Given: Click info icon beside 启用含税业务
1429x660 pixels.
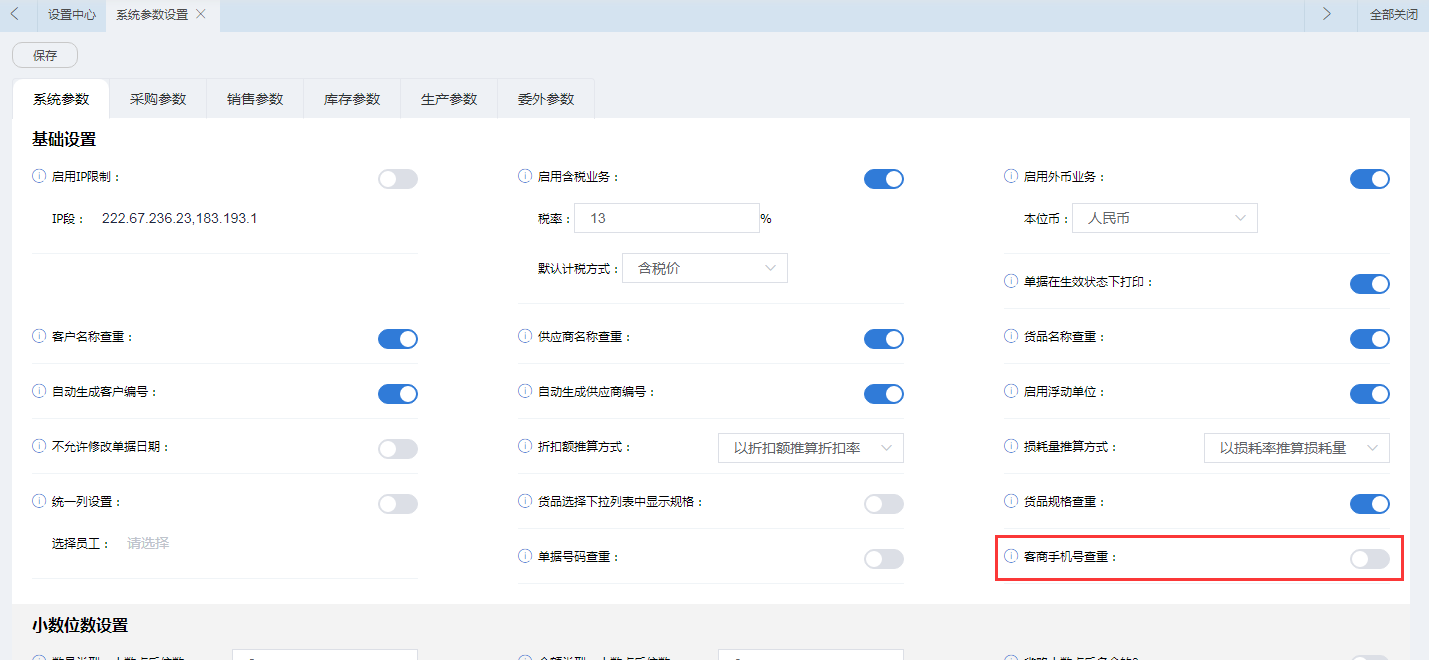Looking at the screenshot, I should [525, 176].
